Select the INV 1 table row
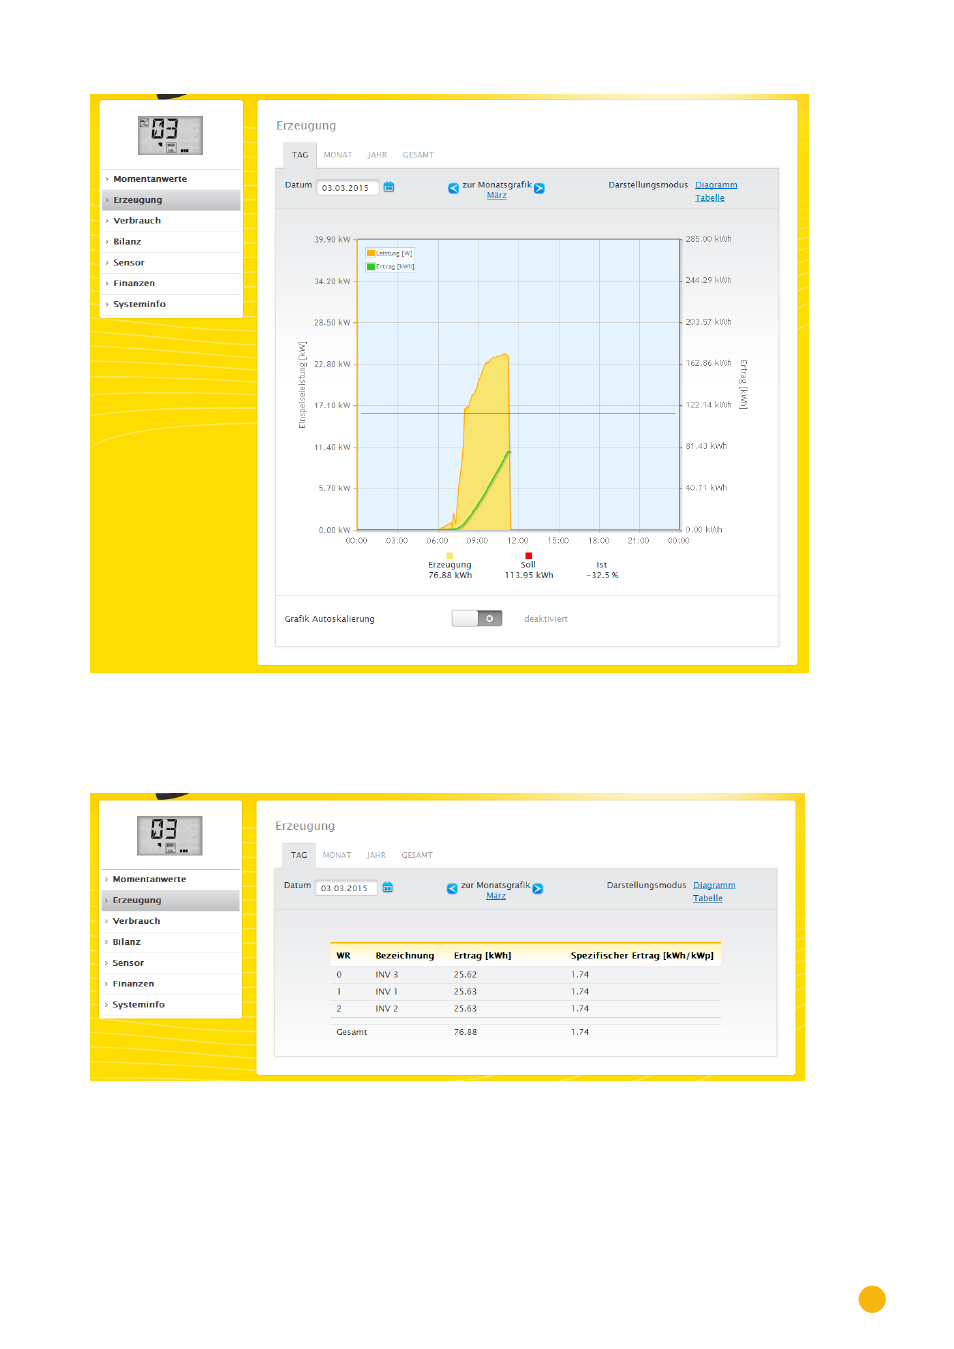 click(x=526, y=992)
